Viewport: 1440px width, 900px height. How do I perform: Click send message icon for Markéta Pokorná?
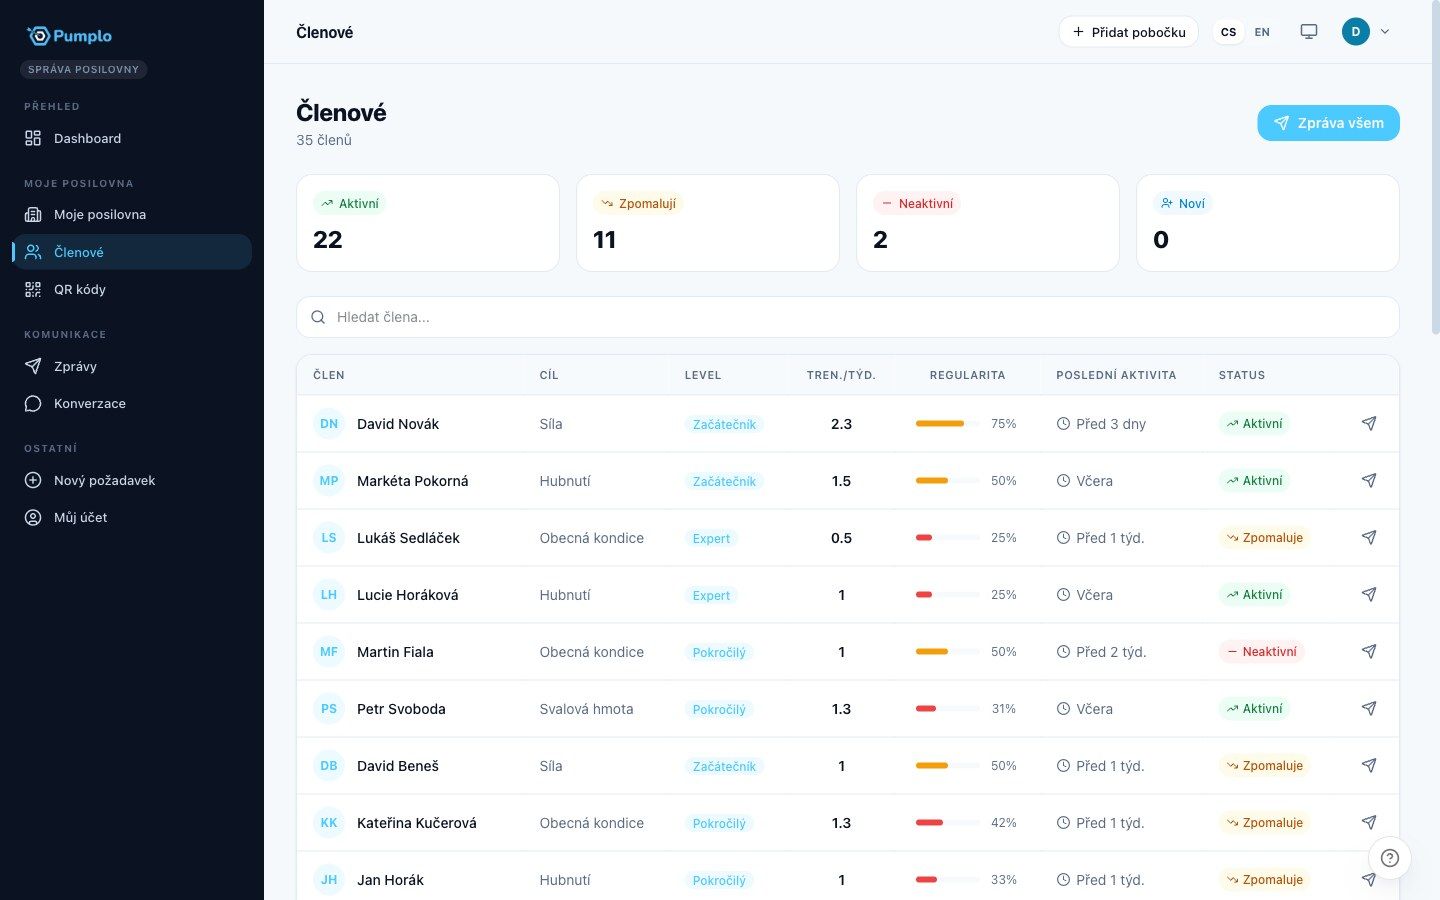coord(1369,481)
